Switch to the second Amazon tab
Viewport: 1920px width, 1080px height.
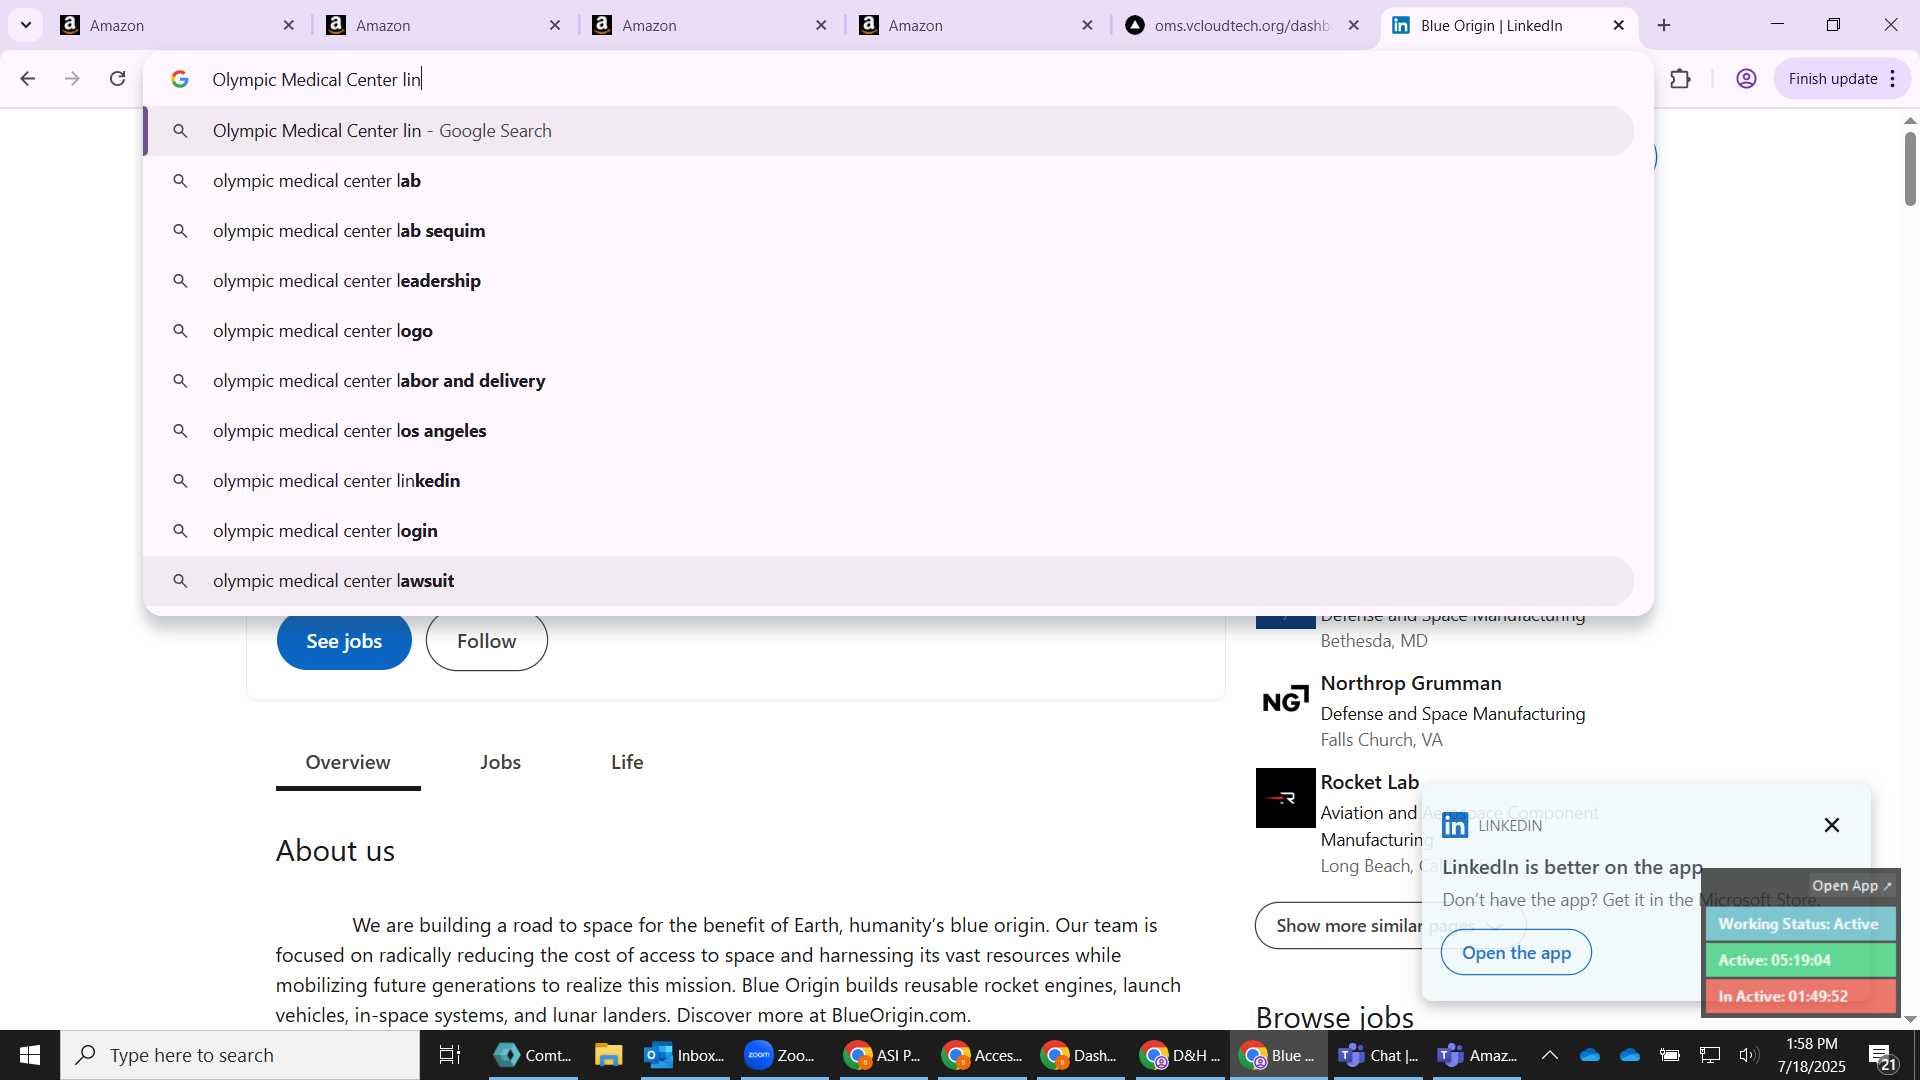(444, 25)
